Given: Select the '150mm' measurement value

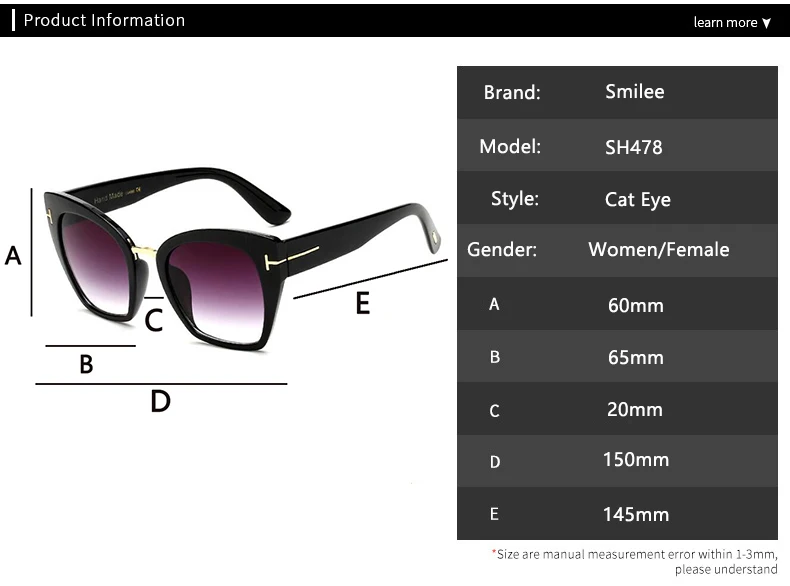Looking at the screenshot, I should 636,460.
